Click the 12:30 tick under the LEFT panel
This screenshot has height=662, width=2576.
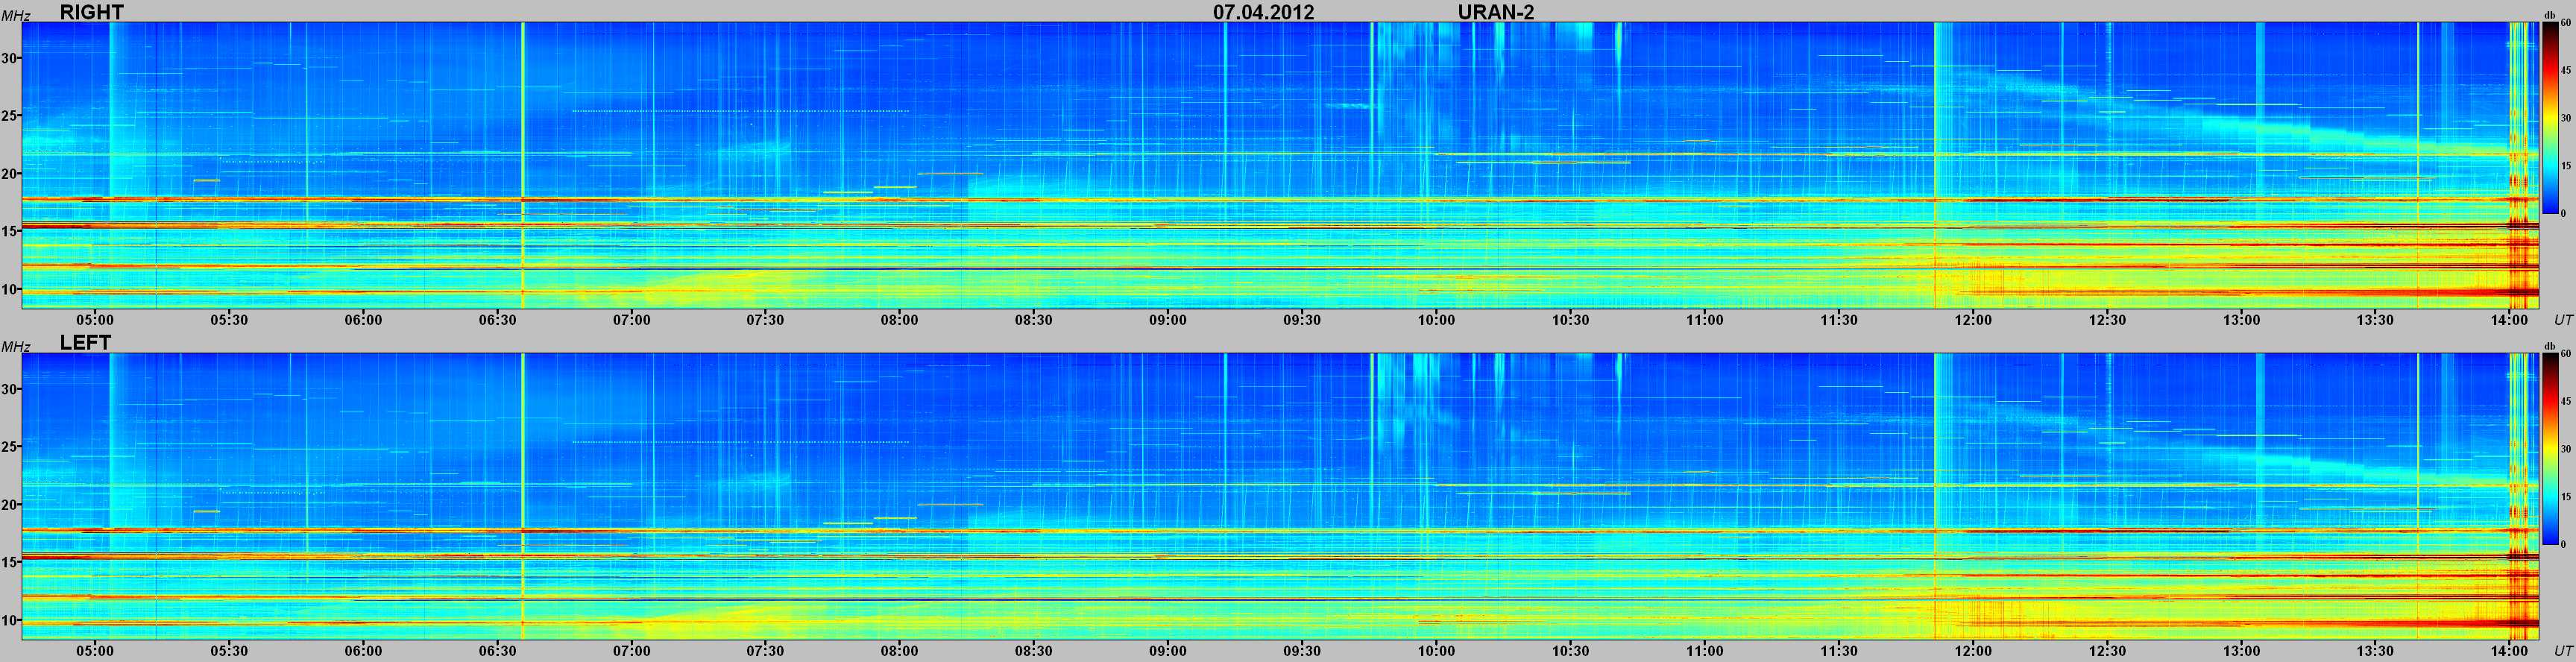(x=2107, y=651)
